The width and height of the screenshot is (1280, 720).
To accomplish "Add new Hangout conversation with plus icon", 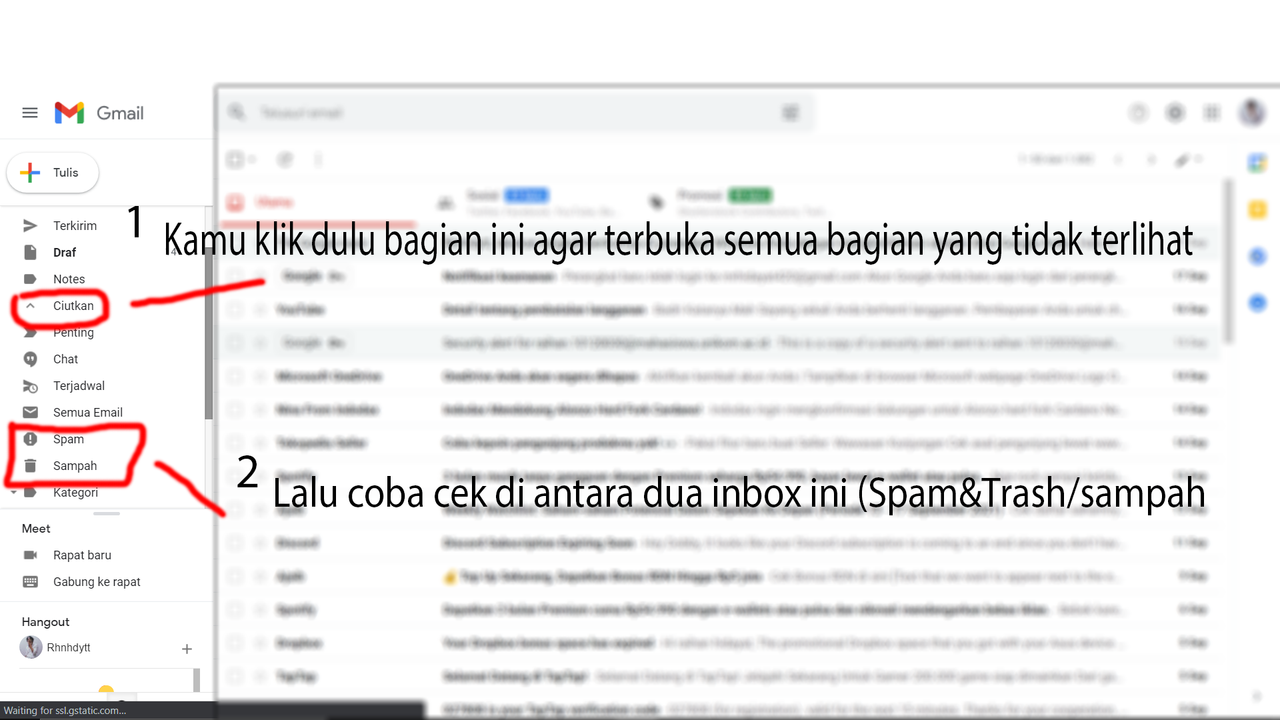I will (x=186, y=649).
